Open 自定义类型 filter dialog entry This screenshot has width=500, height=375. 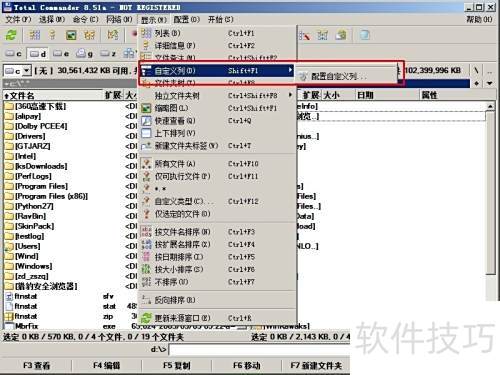[x=217, y=201]
